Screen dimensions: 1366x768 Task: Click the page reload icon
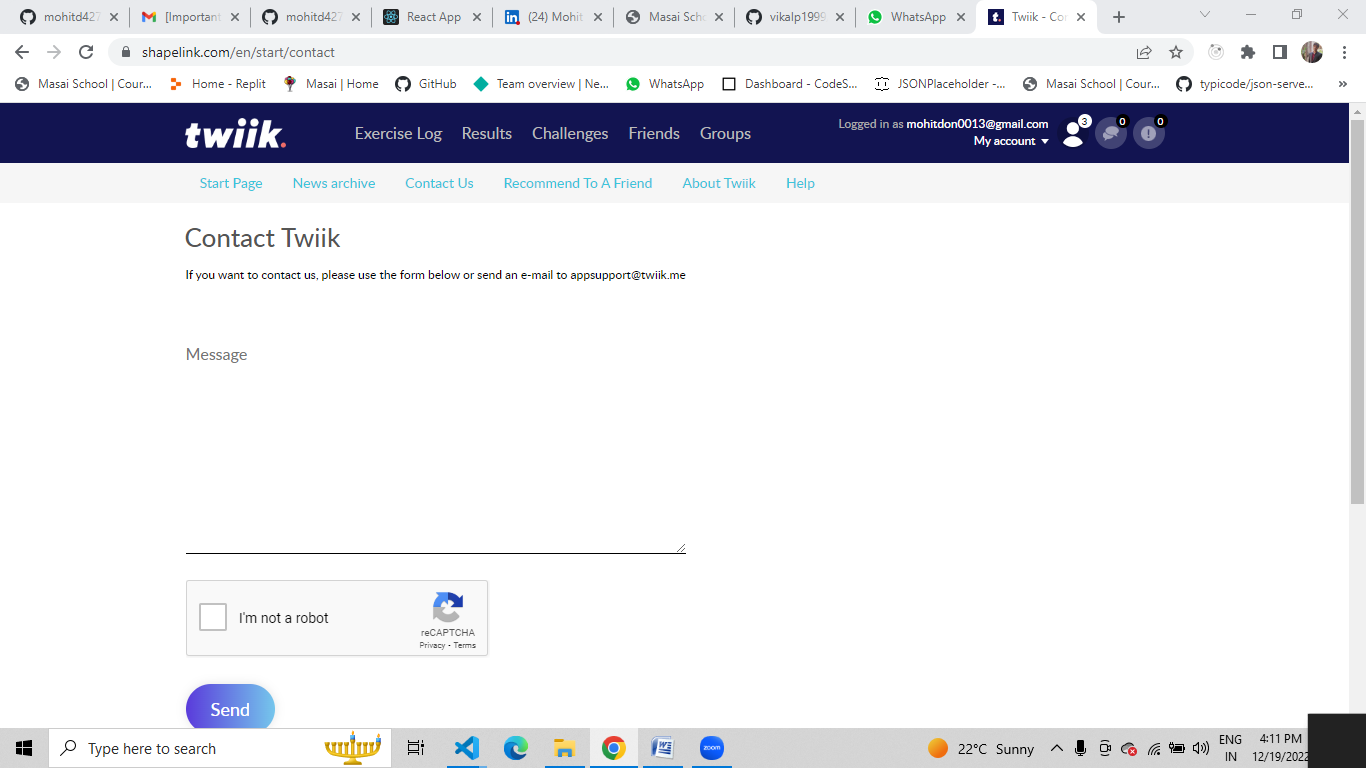(x=87, y=51)
